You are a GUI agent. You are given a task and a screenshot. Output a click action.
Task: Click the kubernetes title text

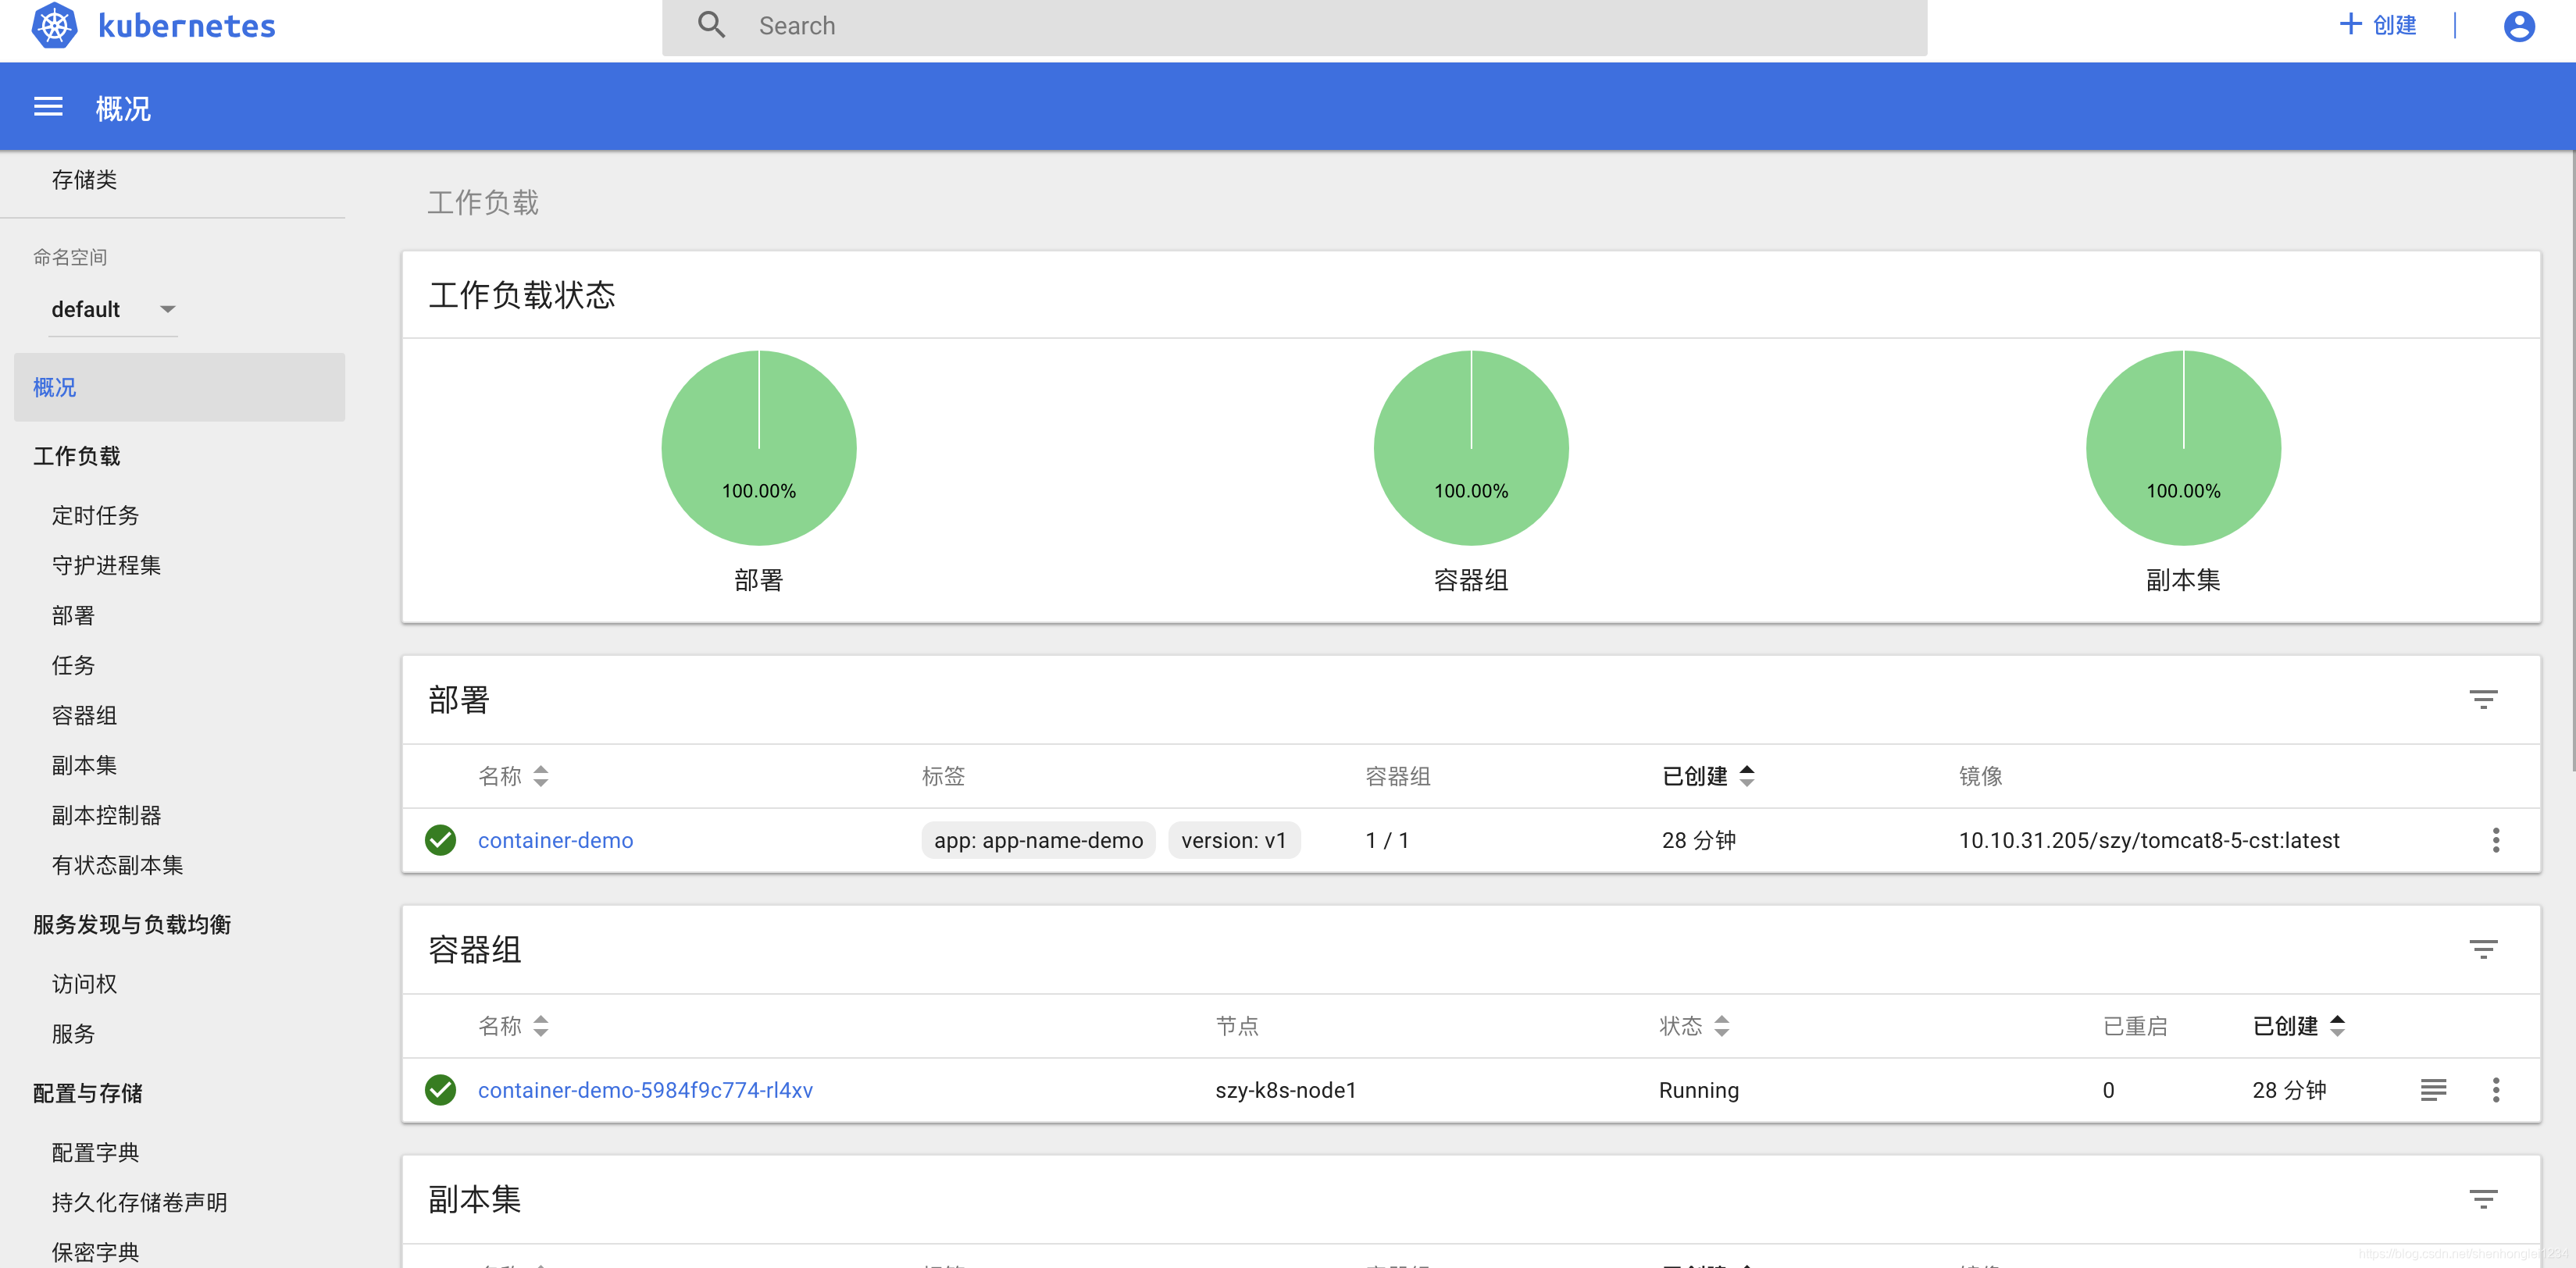tap(187, 26)
